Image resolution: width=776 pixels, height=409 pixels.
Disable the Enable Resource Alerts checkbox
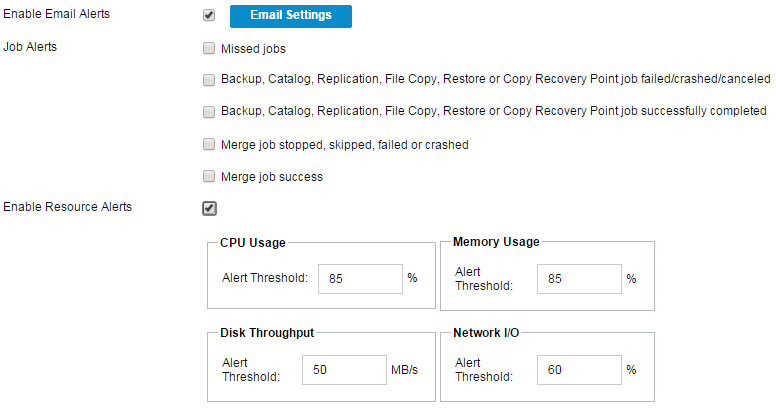click(x=209, y=208)
